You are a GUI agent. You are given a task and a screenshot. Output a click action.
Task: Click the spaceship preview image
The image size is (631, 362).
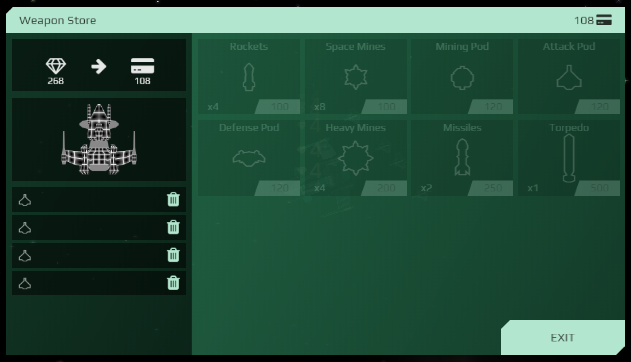99,139
